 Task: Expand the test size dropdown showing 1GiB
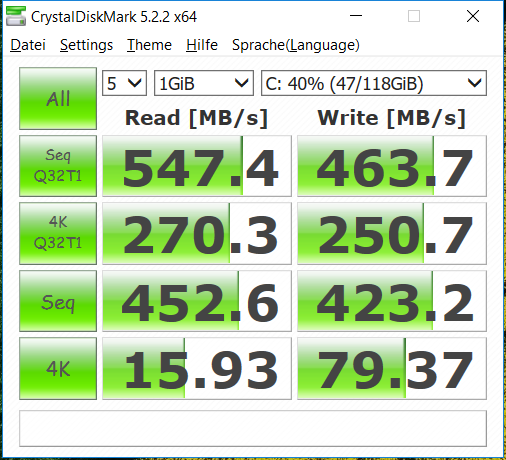point(204,83)
